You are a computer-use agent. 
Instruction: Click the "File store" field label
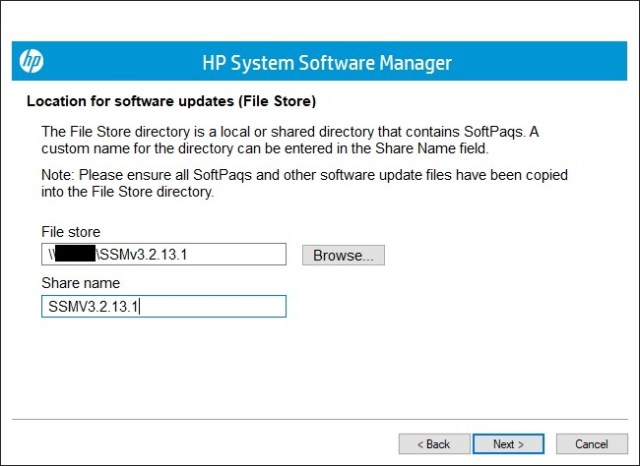click(x=70, y=232)
